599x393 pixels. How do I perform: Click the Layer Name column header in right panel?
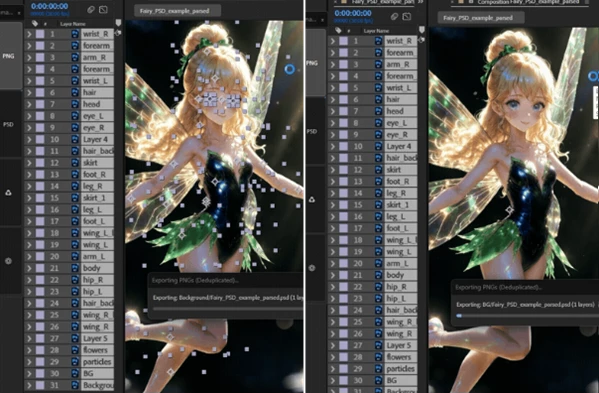pyautogui.click(x=376, y=31)
